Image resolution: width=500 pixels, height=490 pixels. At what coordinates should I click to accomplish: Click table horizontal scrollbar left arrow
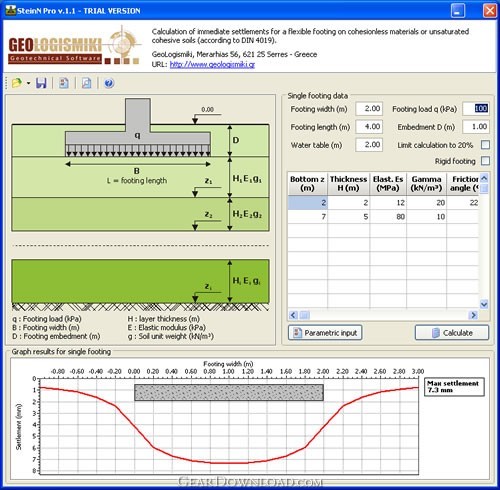click(x=293, y=315)
